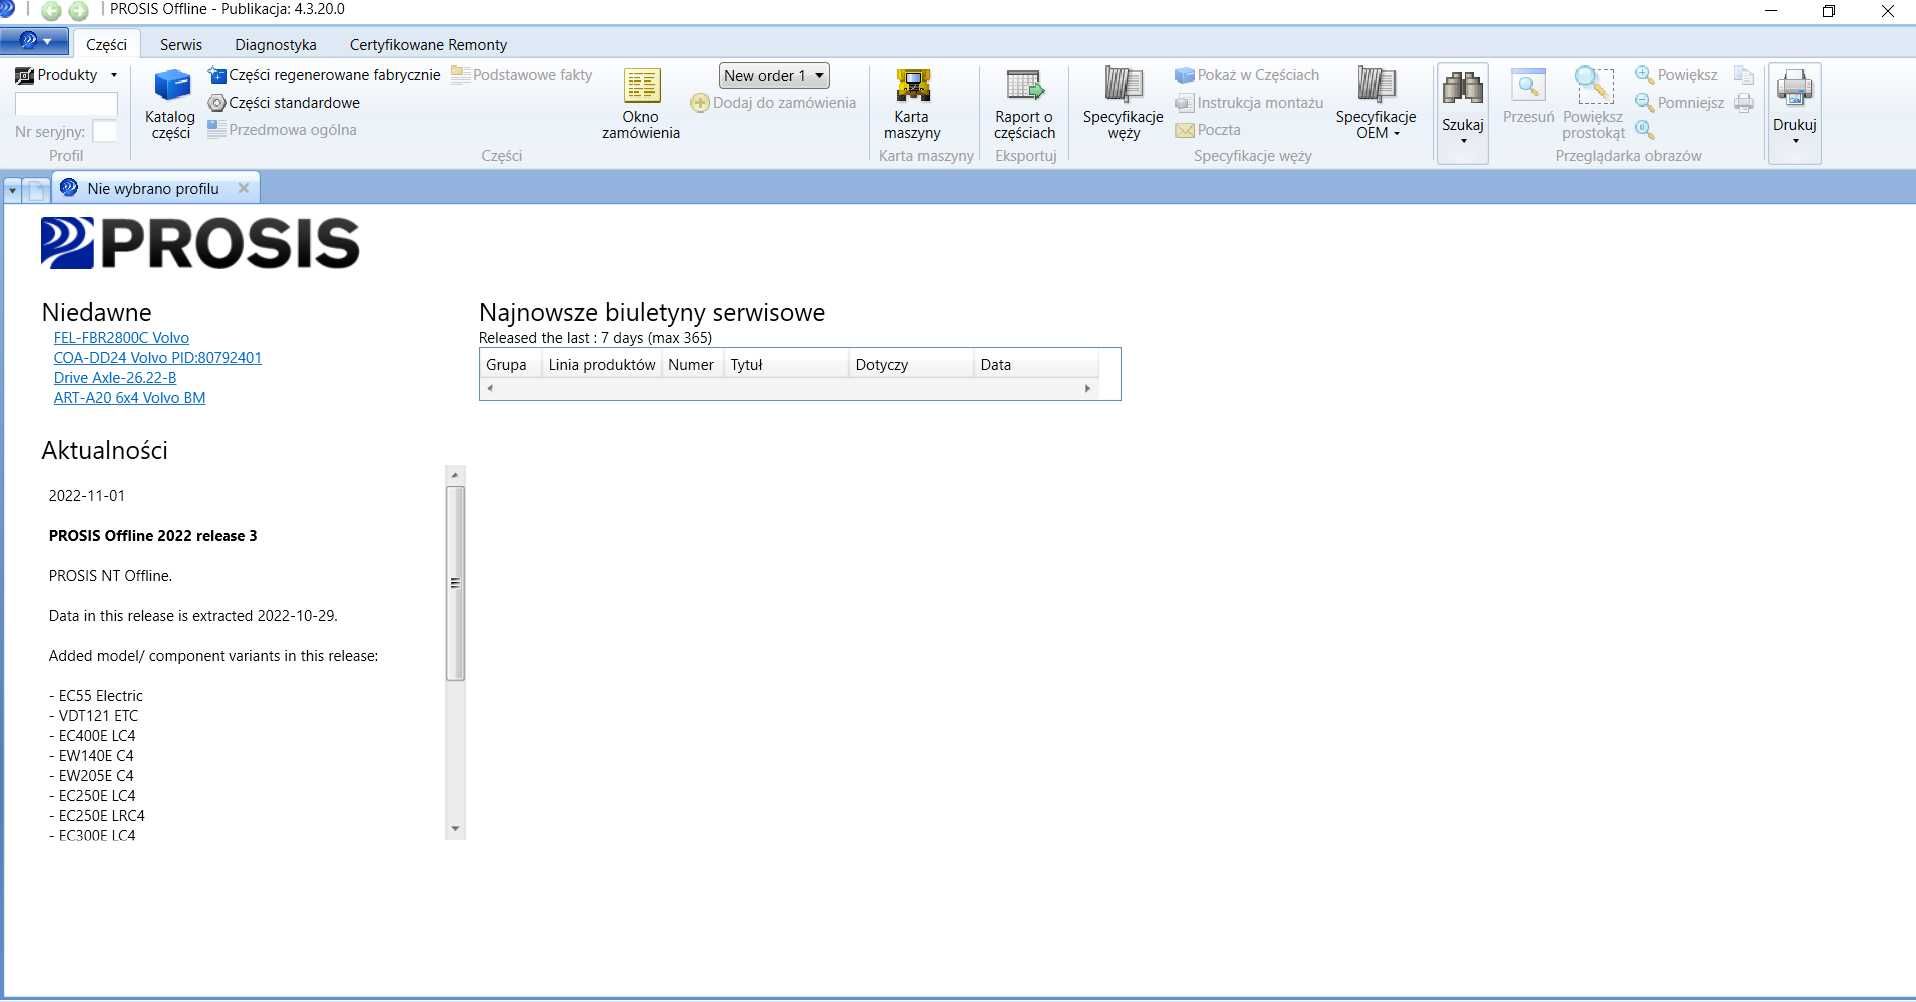Click the small print image icon next to Pomniejsz
The image size is (1916, 1002).
click(x=1744, y=103)
